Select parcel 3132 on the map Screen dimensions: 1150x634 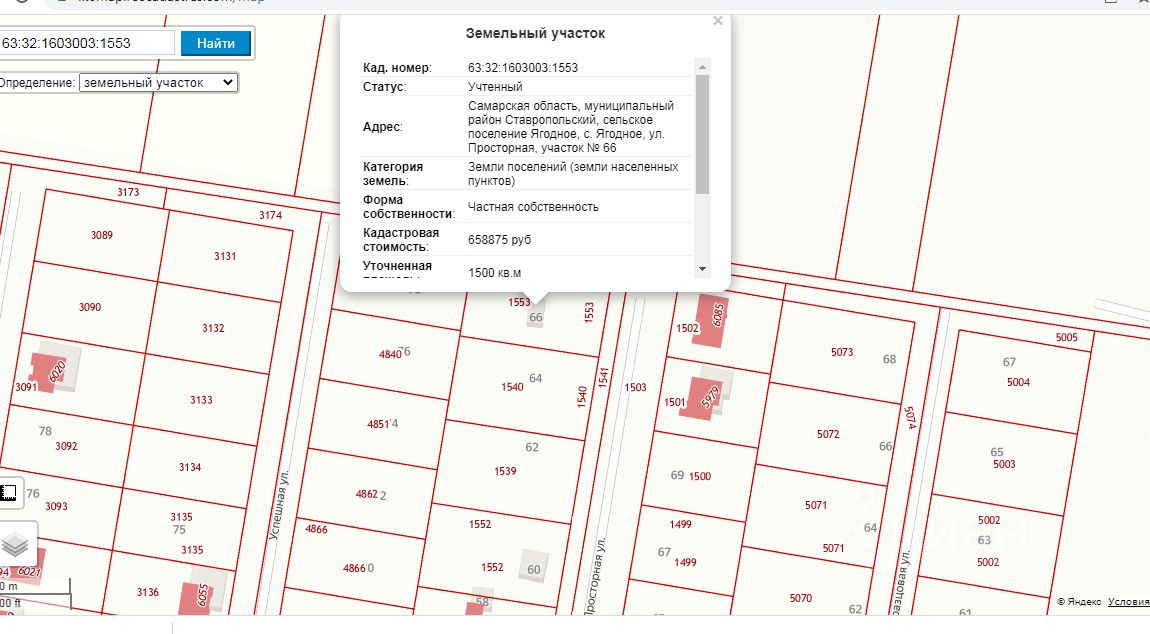(x=213, y=328)
